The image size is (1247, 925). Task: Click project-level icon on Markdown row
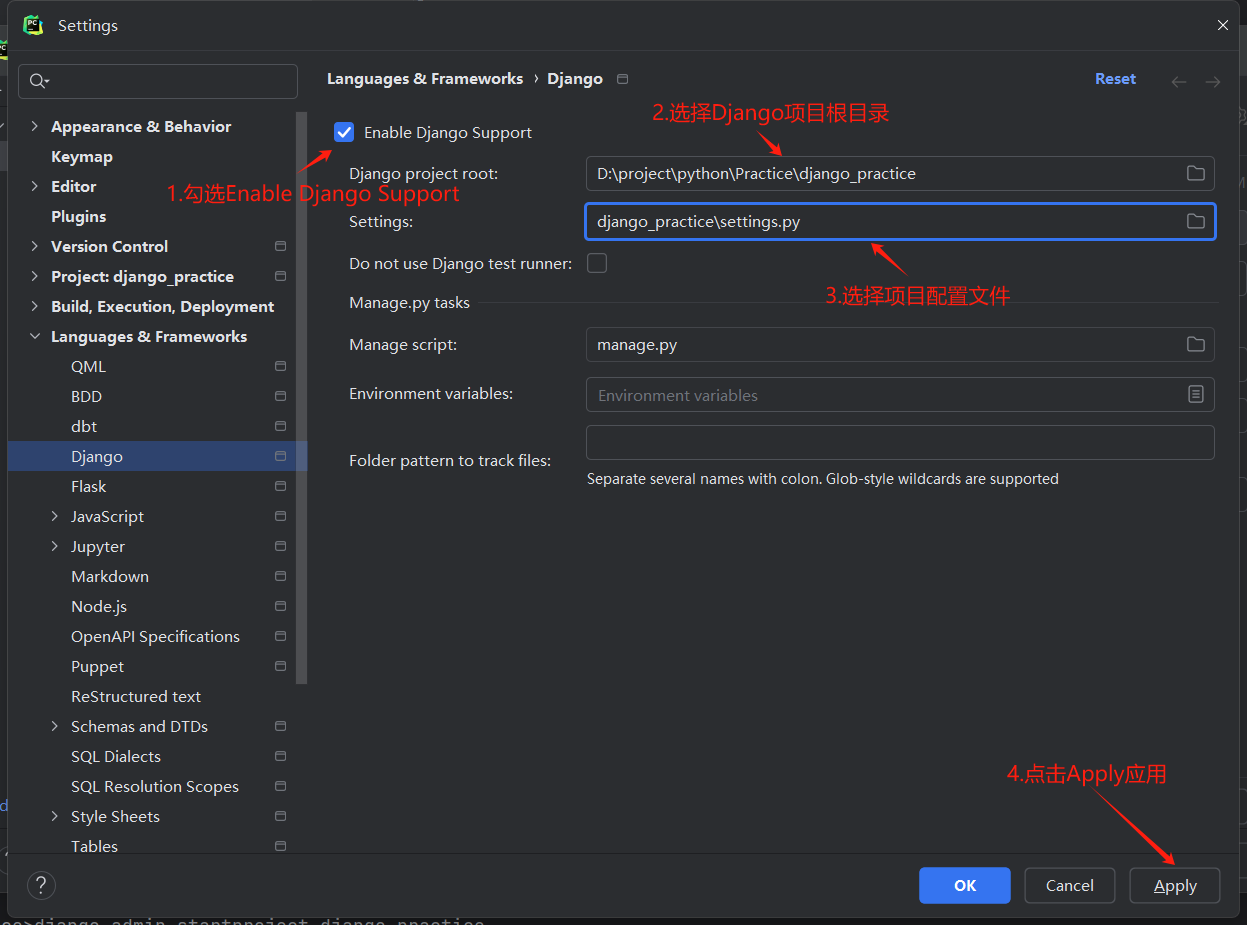[x=280, y=576]
